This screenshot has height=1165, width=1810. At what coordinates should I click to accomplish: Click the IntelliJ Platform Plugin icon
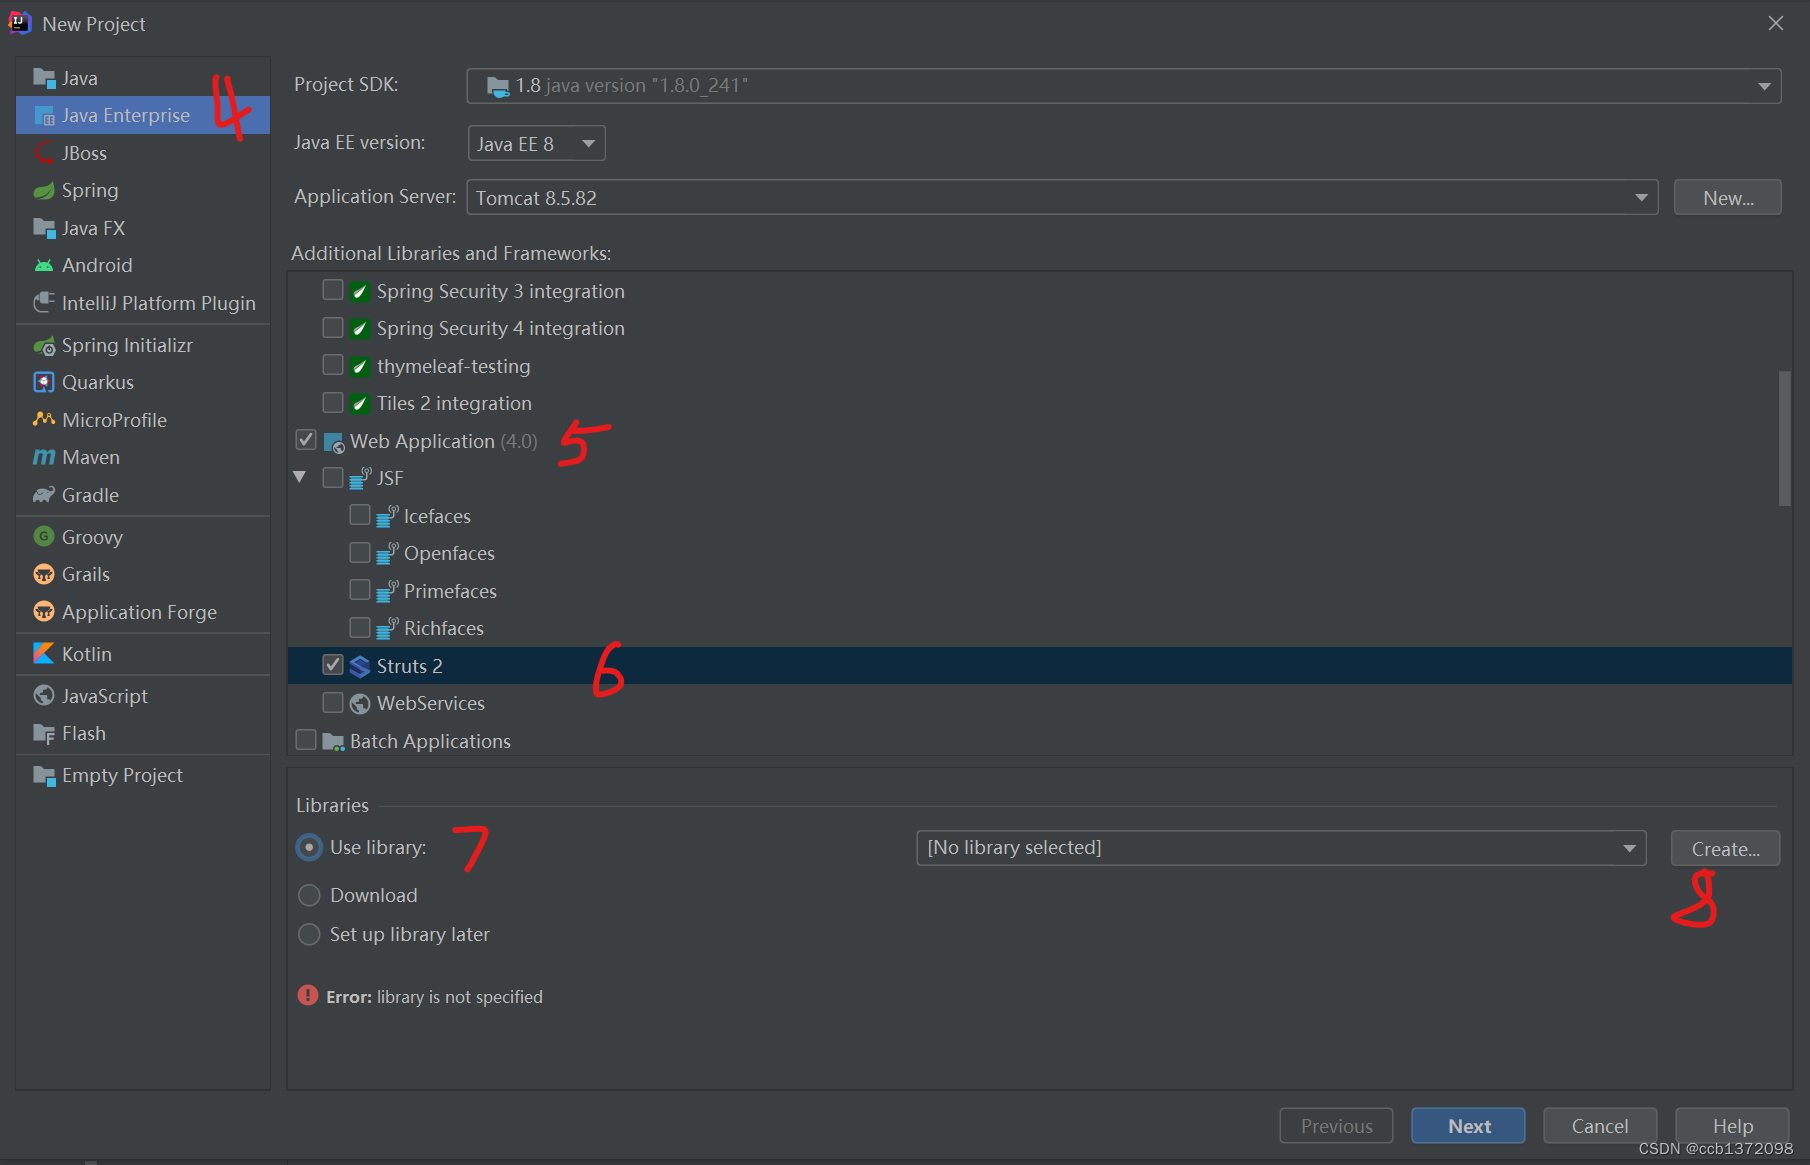[x=44, y=303]
